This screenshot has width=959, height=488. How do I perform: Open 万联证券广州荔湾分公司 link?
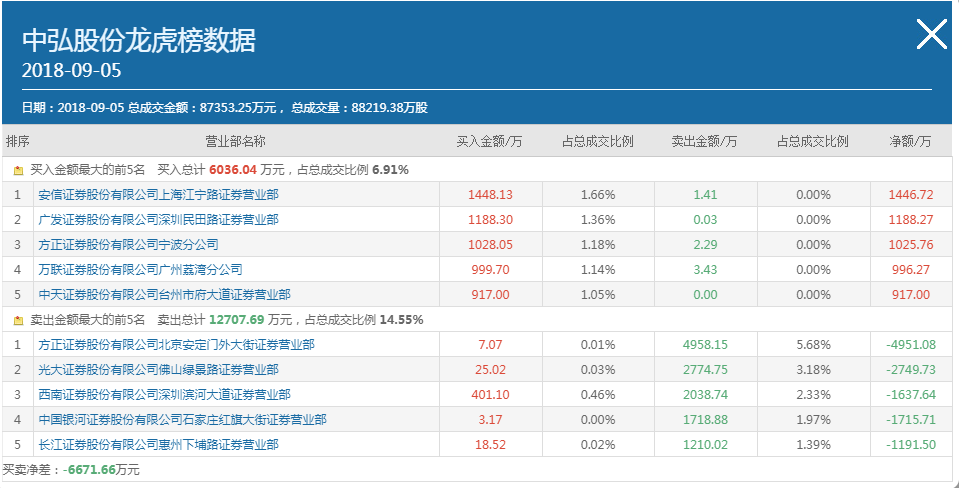point(141,270)
